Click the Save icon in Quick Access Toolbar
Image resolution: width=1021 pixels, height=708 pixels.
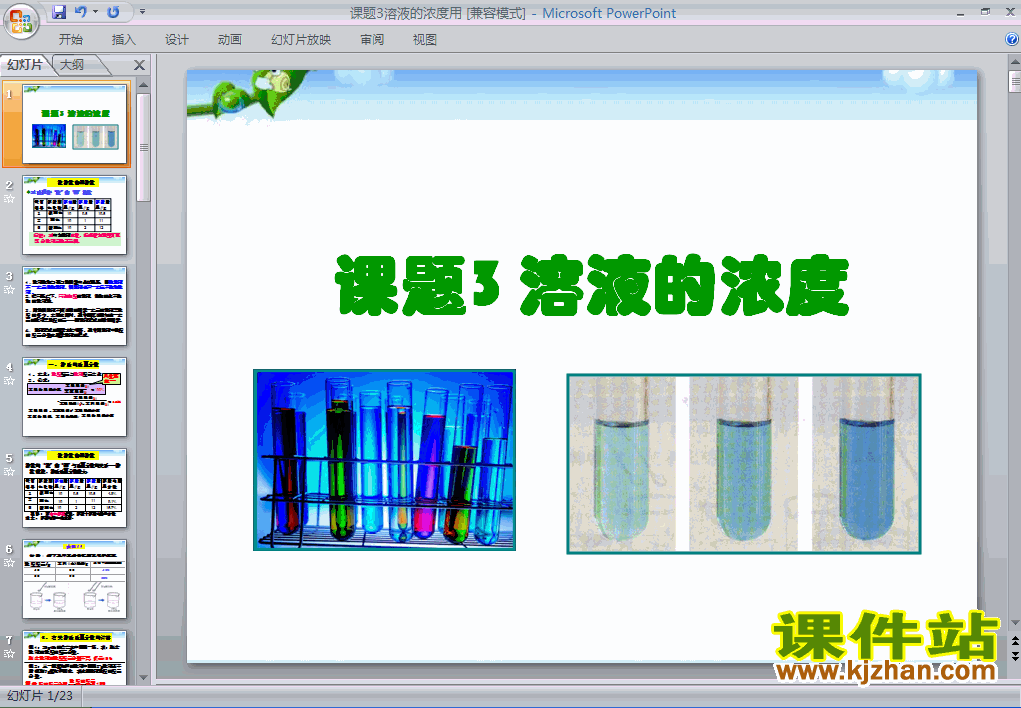(x=59, y=12)
